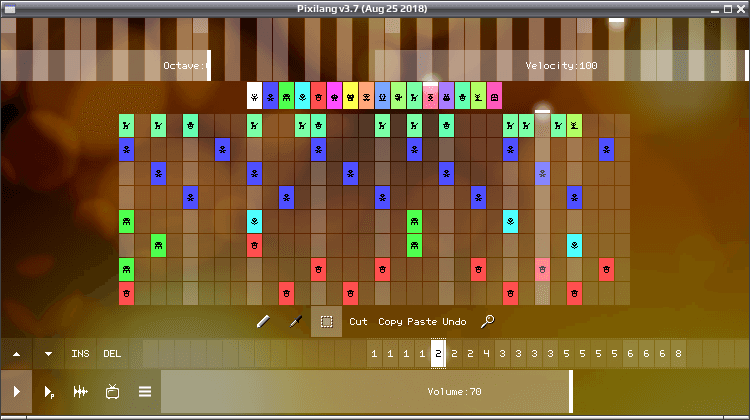Choose the light blue palette instrument
750x420 pixels.
point(383,97)
